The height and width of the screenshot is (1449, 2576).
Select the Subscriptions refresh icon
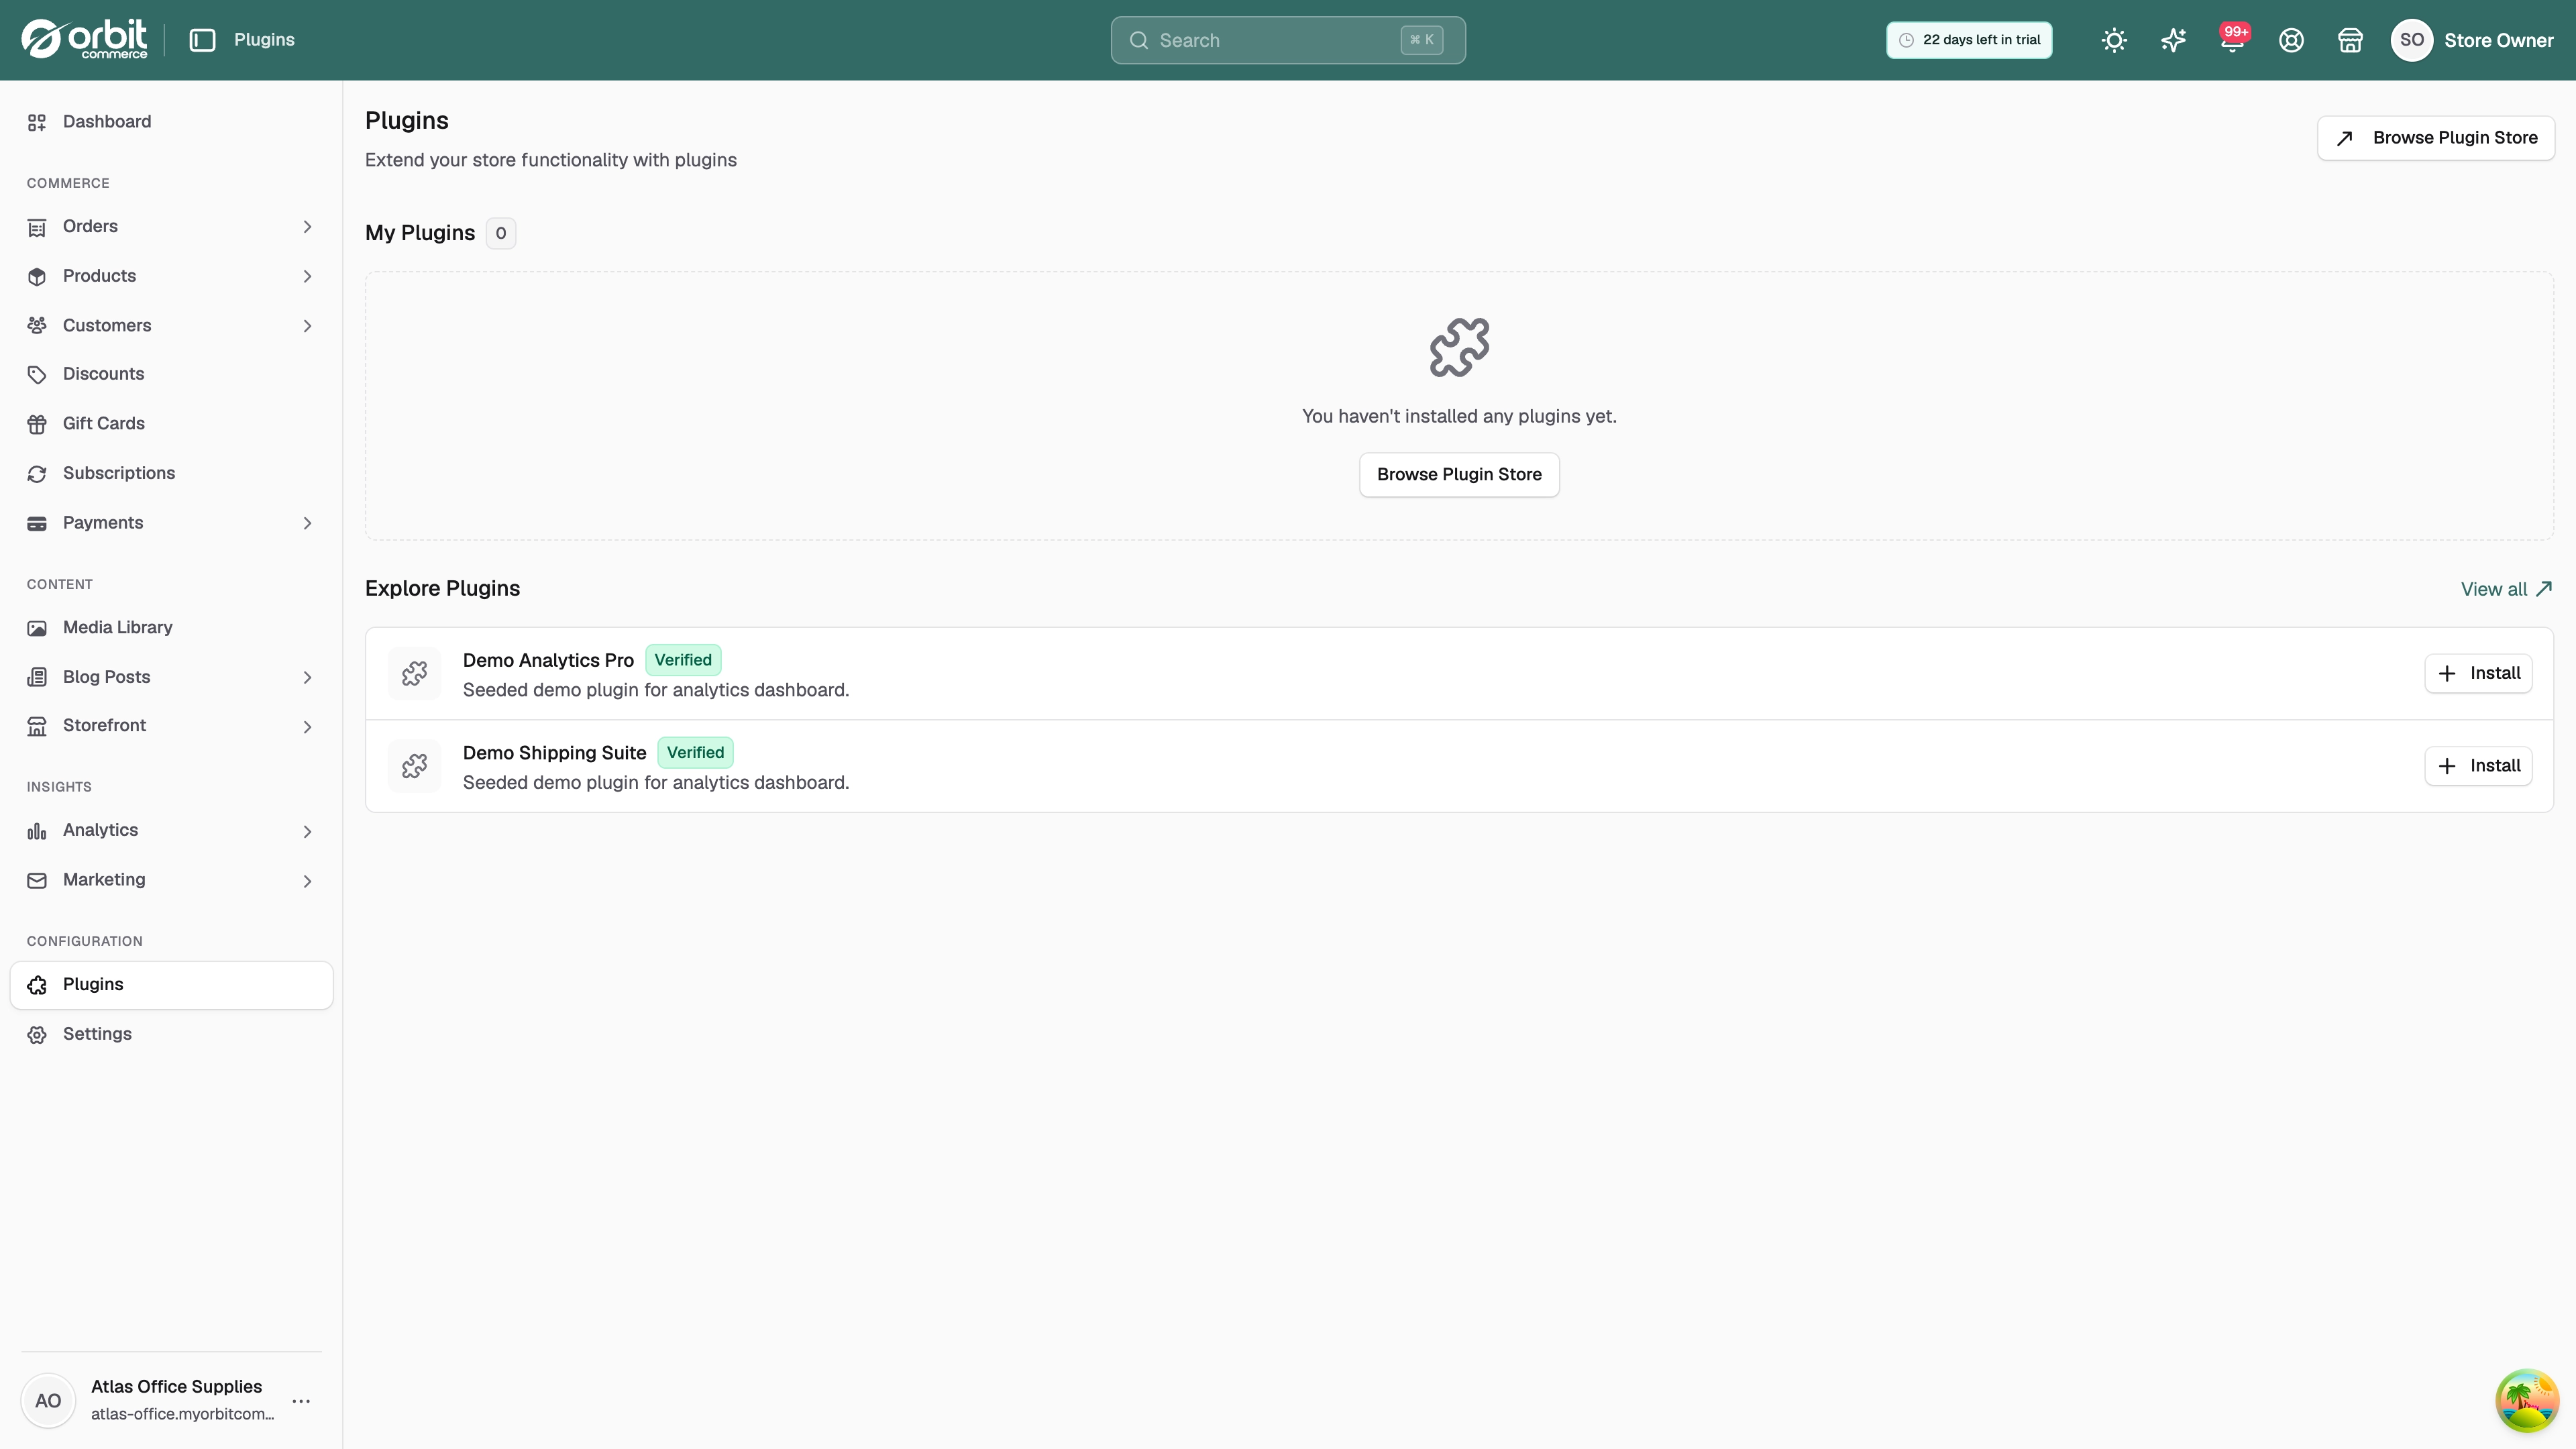37,474
